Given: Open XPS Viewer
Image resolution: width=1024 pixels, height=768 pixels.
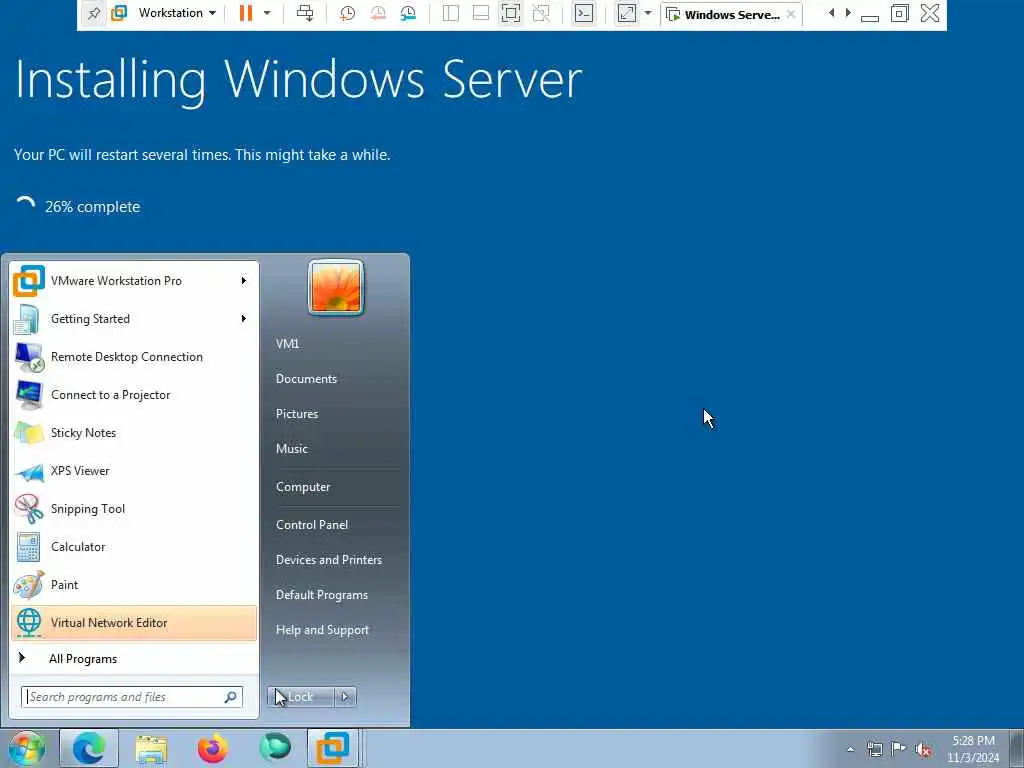Looking at the screenshot, I should click(134, 471).
